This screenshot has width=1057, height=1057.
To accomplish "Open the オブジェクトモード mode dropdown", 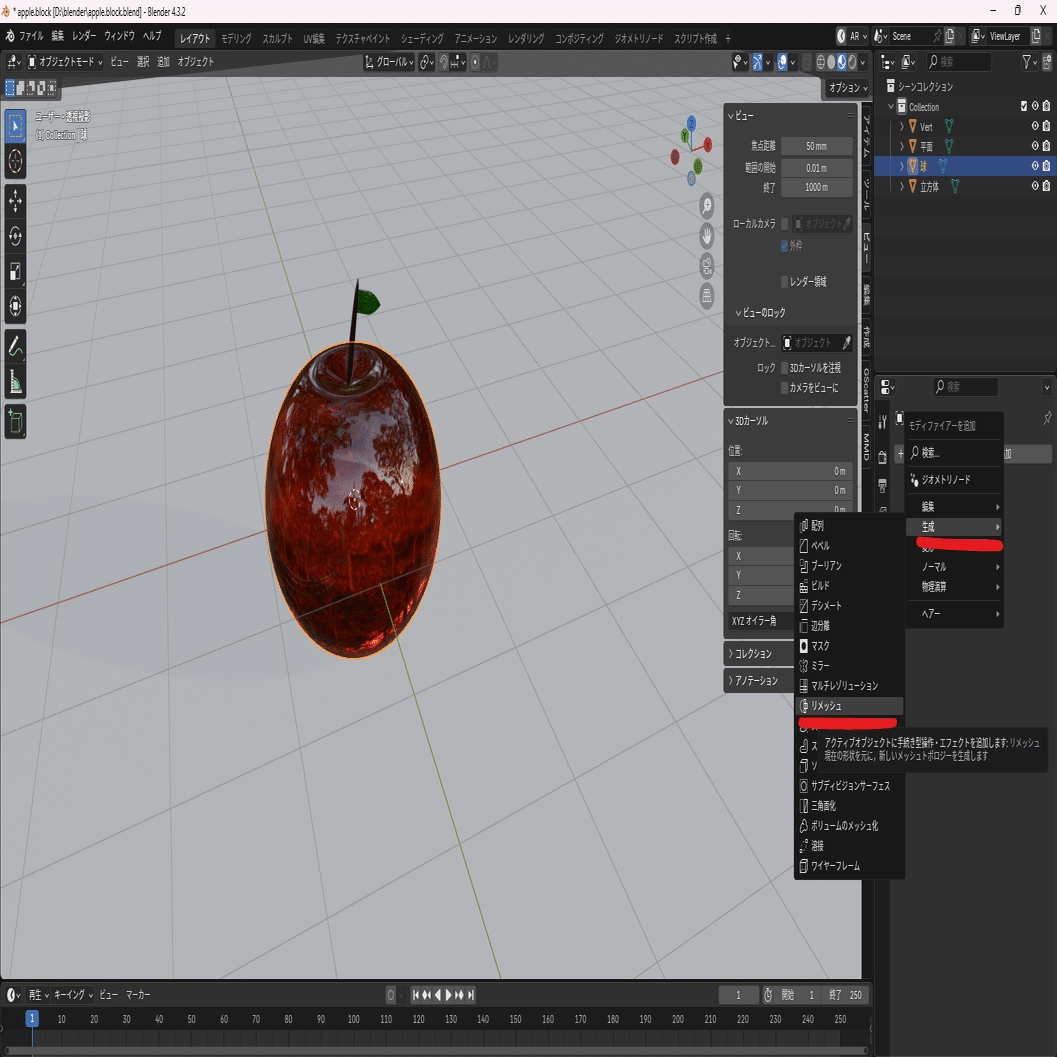I will [65, 62].
